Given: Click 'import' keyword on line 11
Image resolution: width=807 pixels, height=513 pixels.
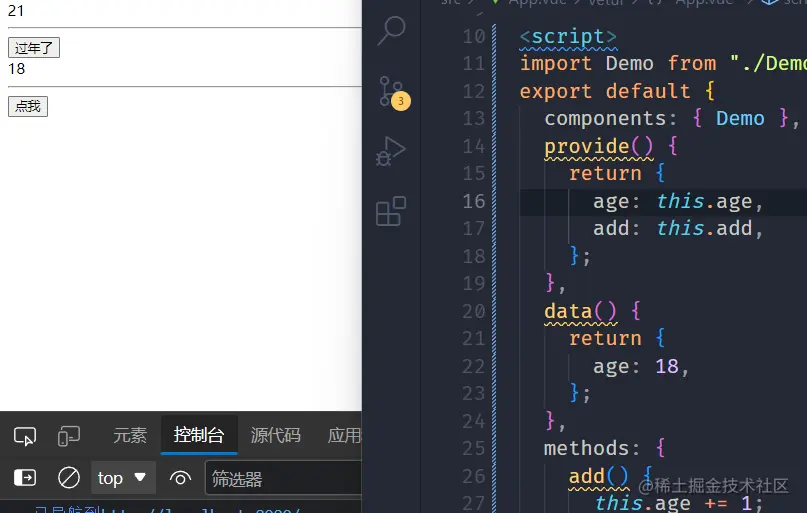Looking at the screenshot, I should (x=556, y=64).
